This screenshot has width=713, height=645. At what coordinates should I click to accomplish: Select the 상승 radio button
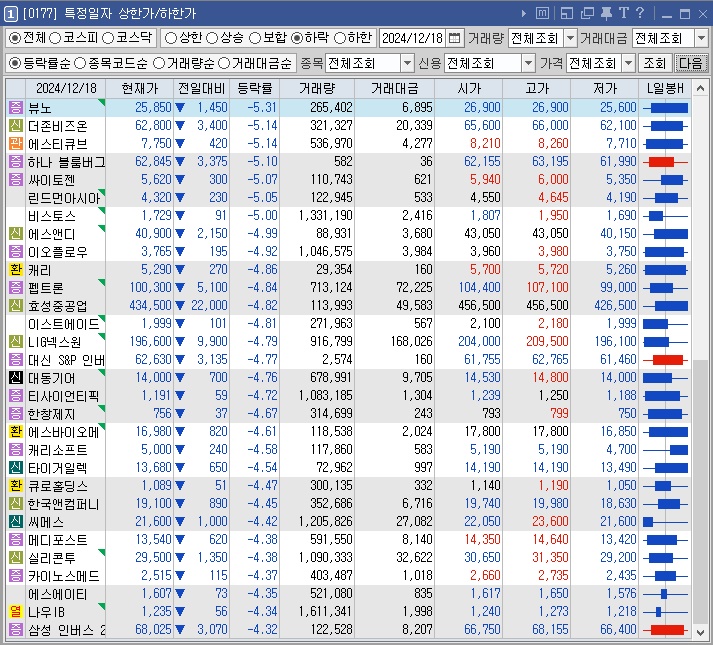[212, 38]
